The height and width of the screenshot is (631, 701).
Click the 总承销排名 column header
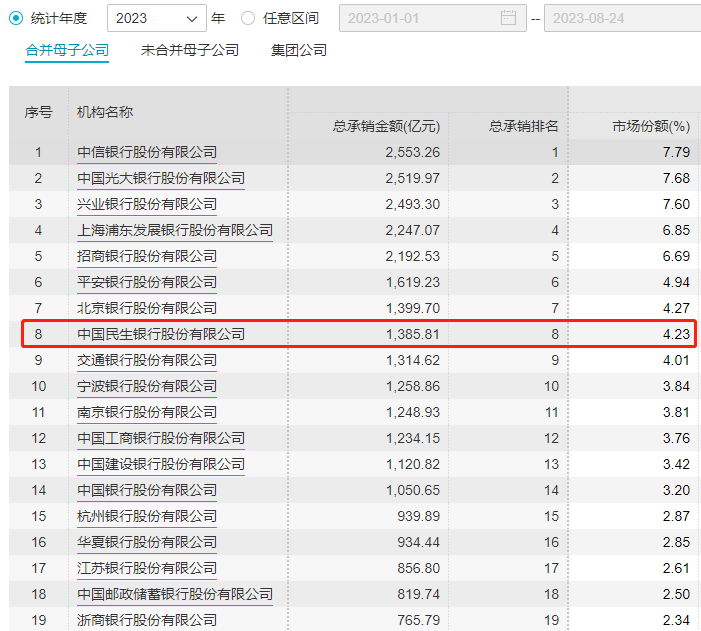(x=523, y=126)
